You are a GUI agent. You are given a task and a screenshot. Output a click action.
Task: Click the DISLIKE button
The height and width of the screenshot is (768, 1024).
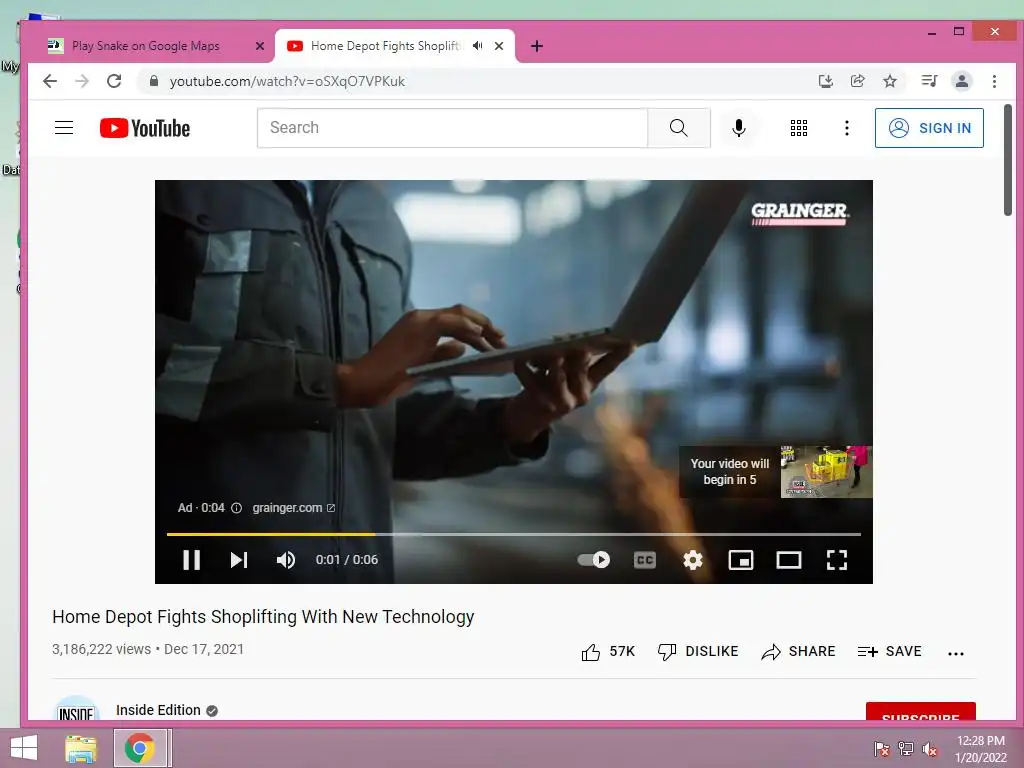coord(697,651)
